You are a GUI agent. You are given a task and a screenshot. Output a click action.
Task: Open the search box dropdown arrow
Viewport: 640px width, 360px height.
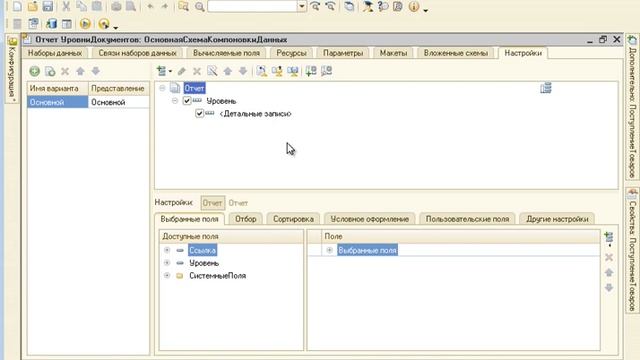click(302, 7)
